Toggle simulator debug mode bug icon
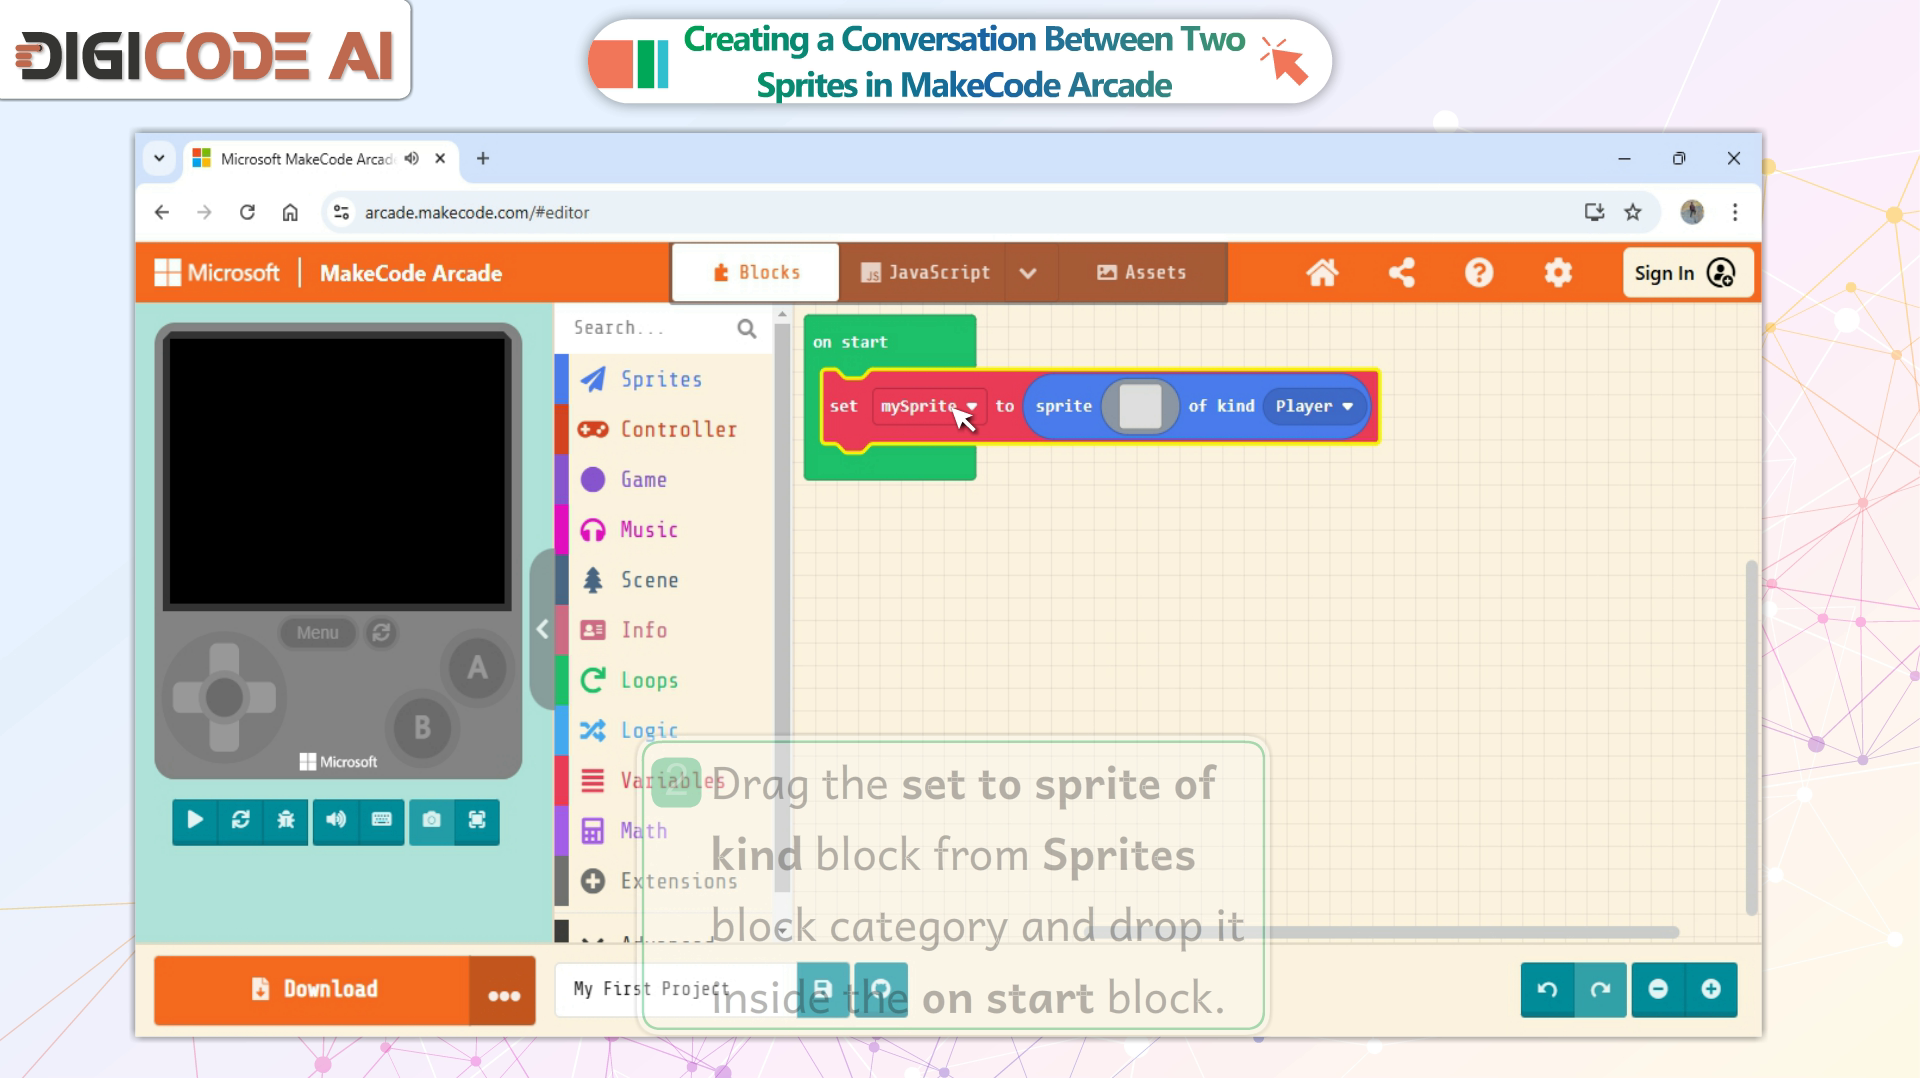Viewport: 1920px width, 1078px height. pyautogui.click(x=286, y=820)
